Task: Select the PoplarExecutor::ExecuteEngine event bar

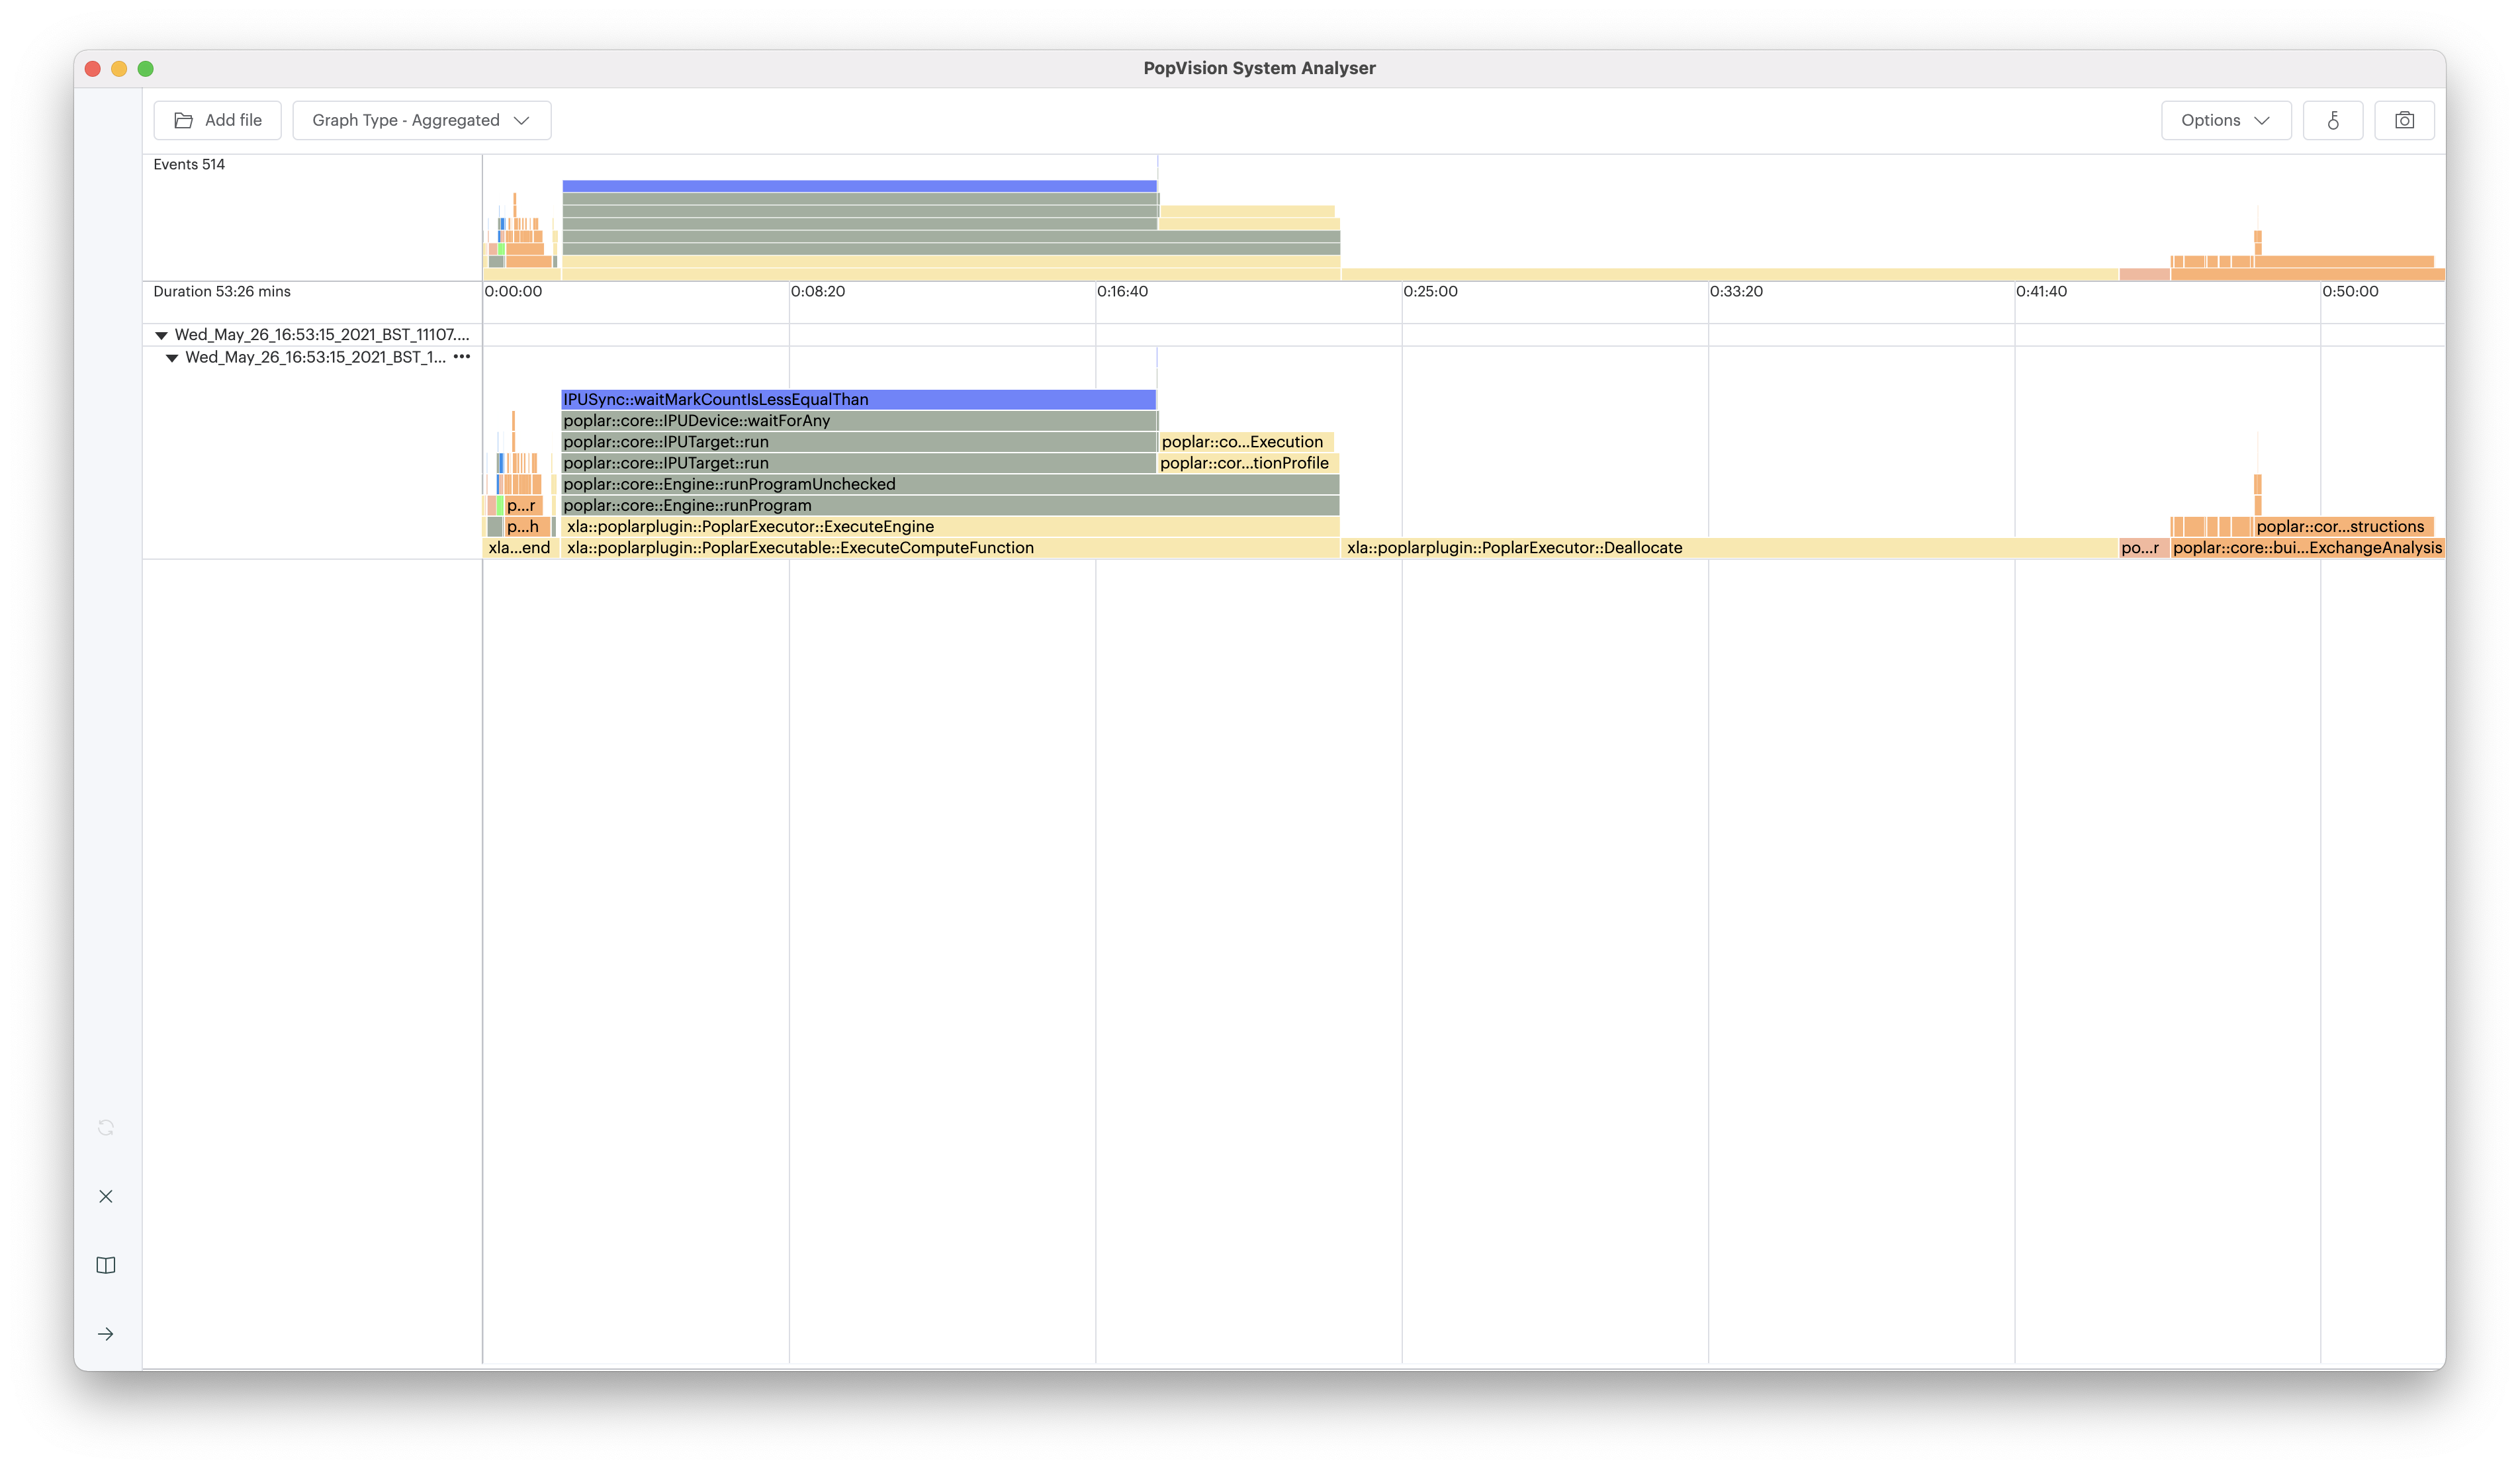Action: click(749, 526)
